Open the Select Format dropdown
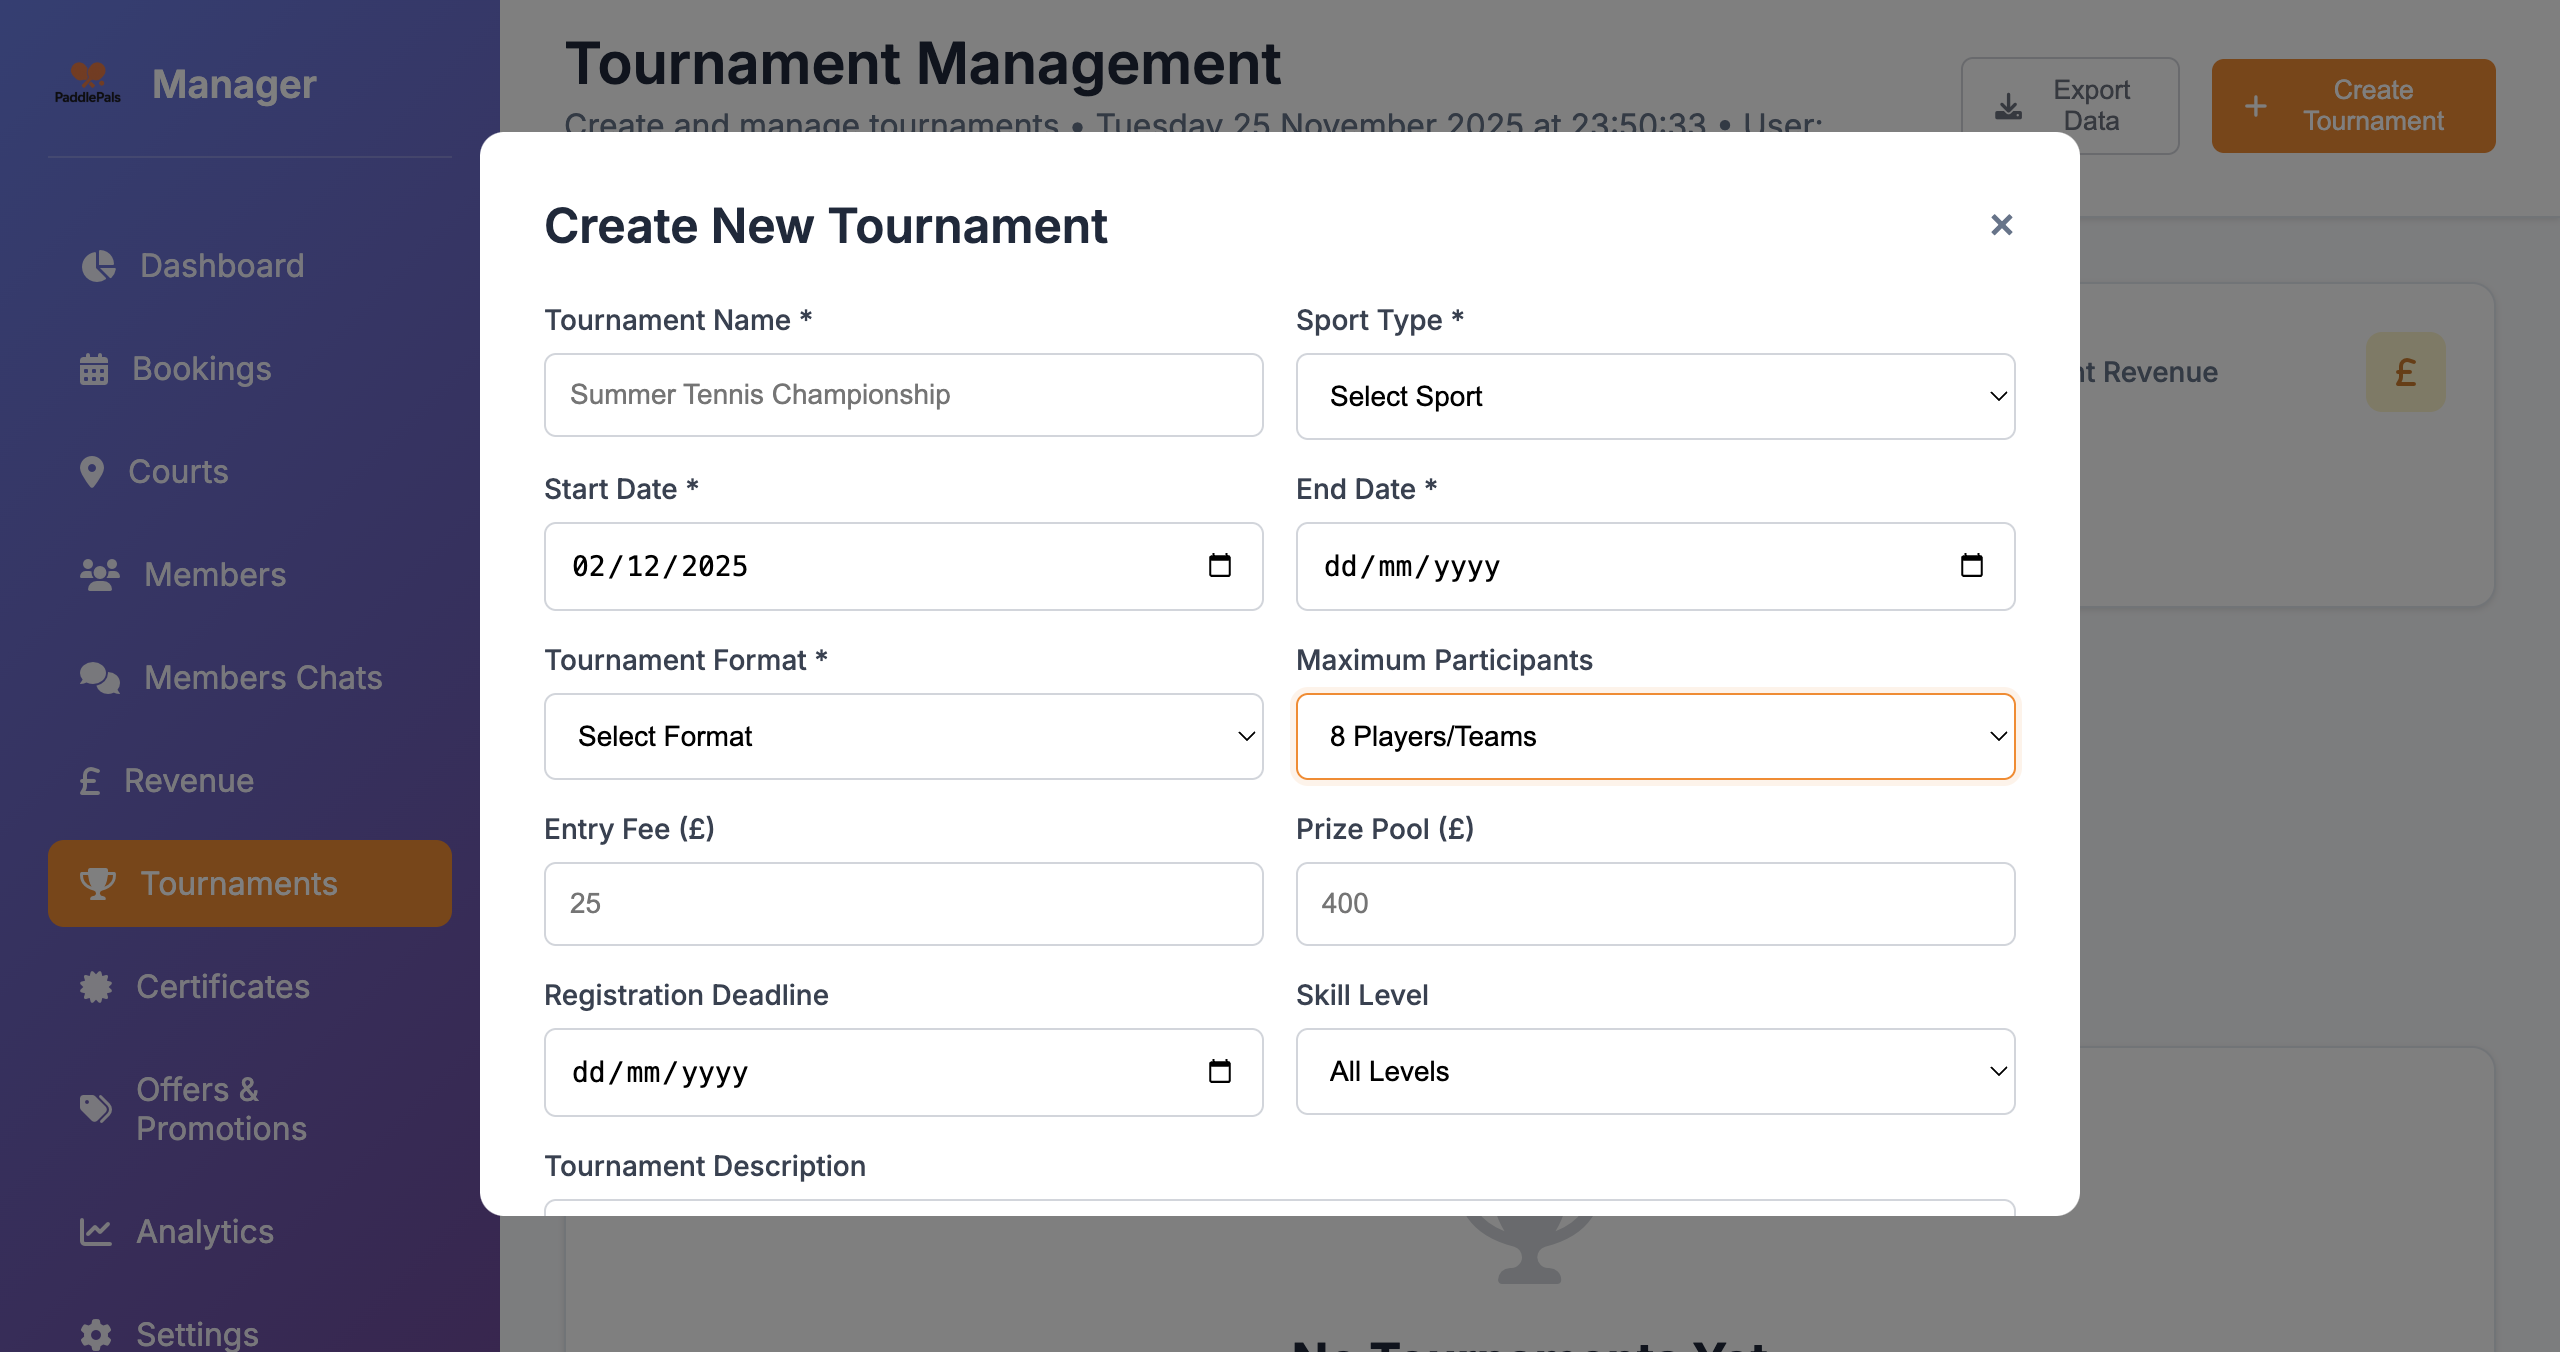2560x1352 pixels. point(903,736)
